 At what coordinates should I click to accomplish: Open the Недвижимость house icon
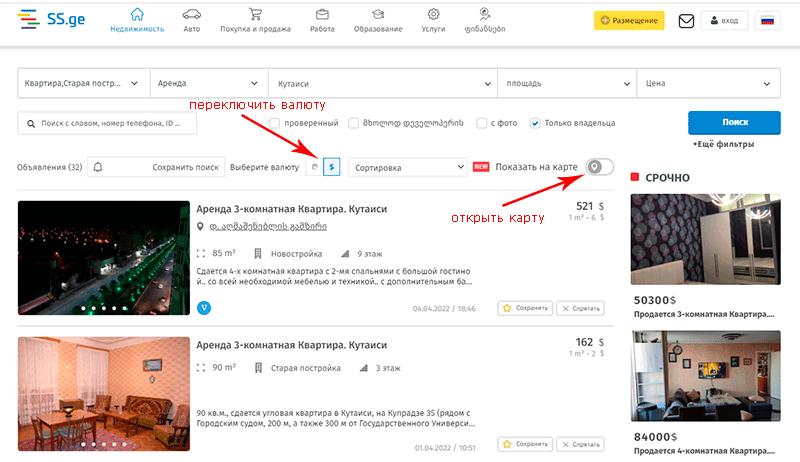tap(137, 14)
